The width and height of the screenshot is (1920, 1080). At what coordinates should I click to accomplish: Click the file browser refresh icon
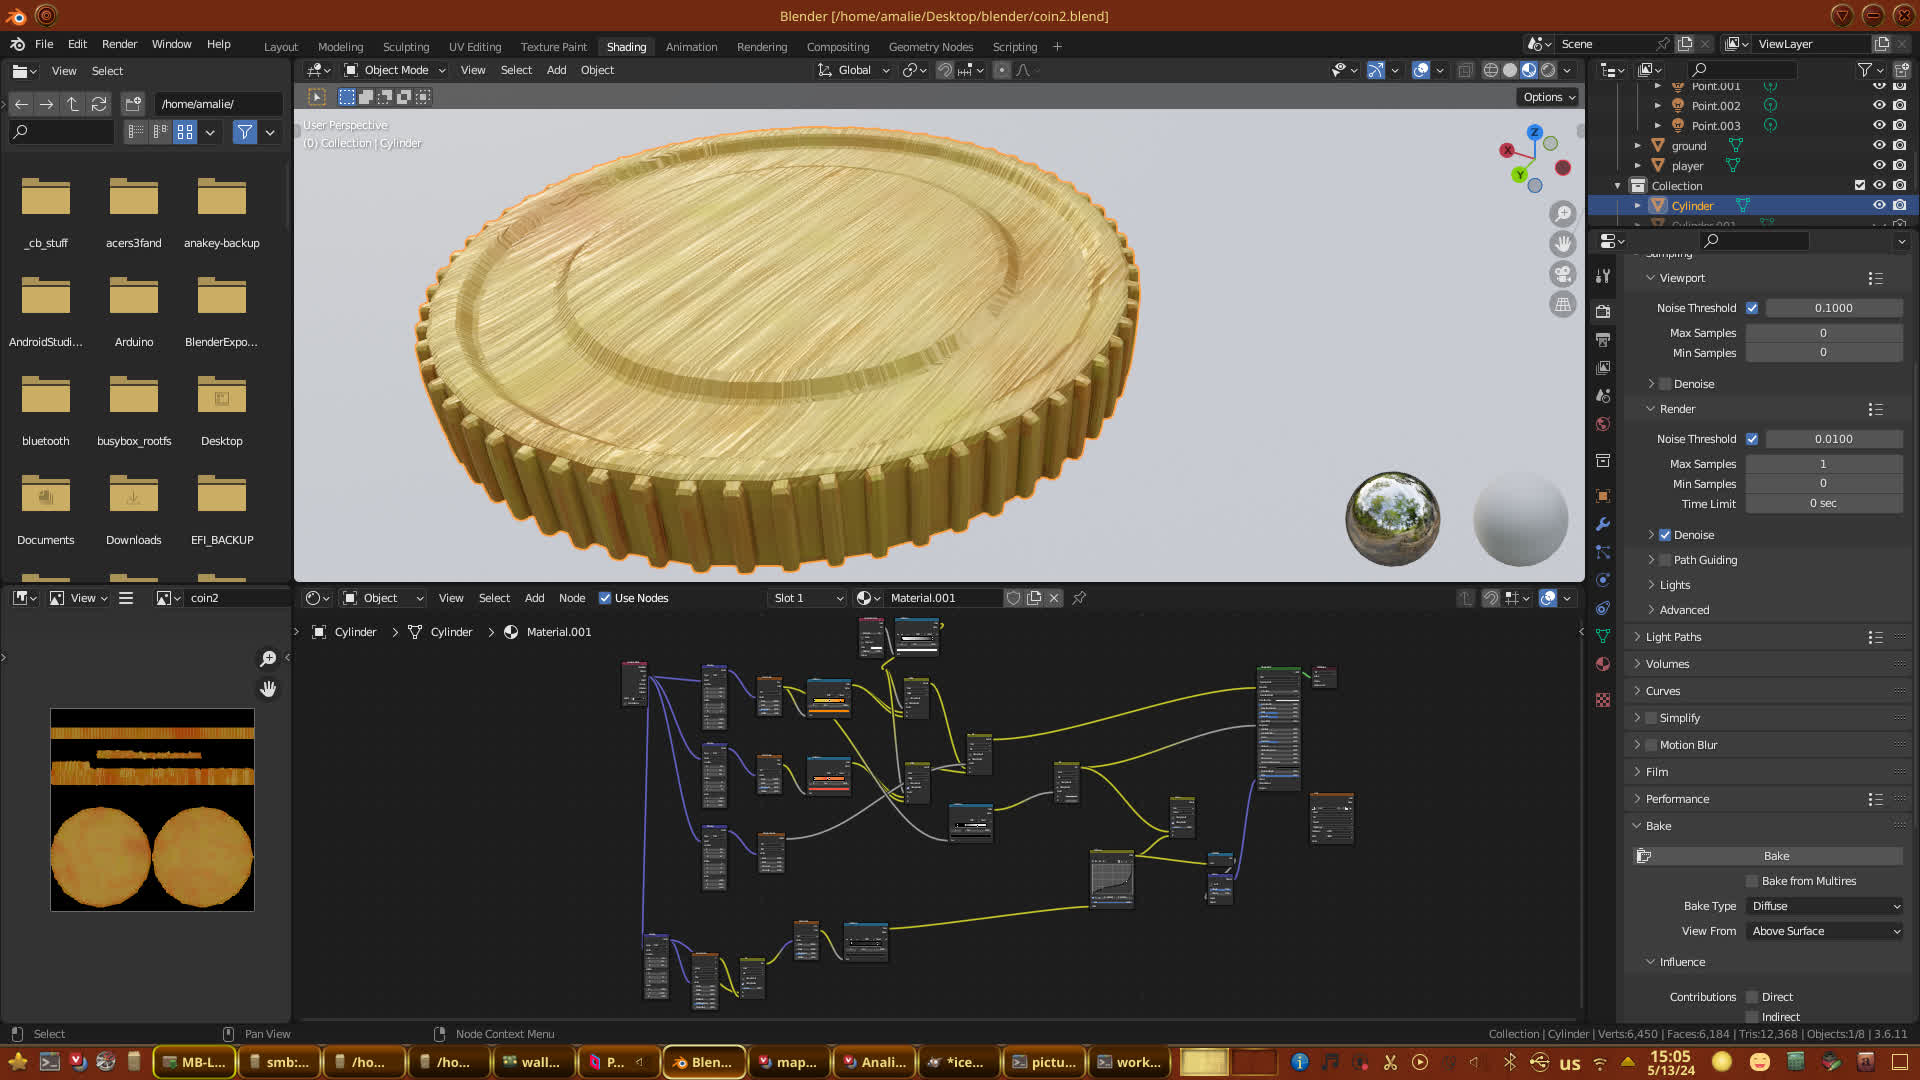(x=98, y=104)
